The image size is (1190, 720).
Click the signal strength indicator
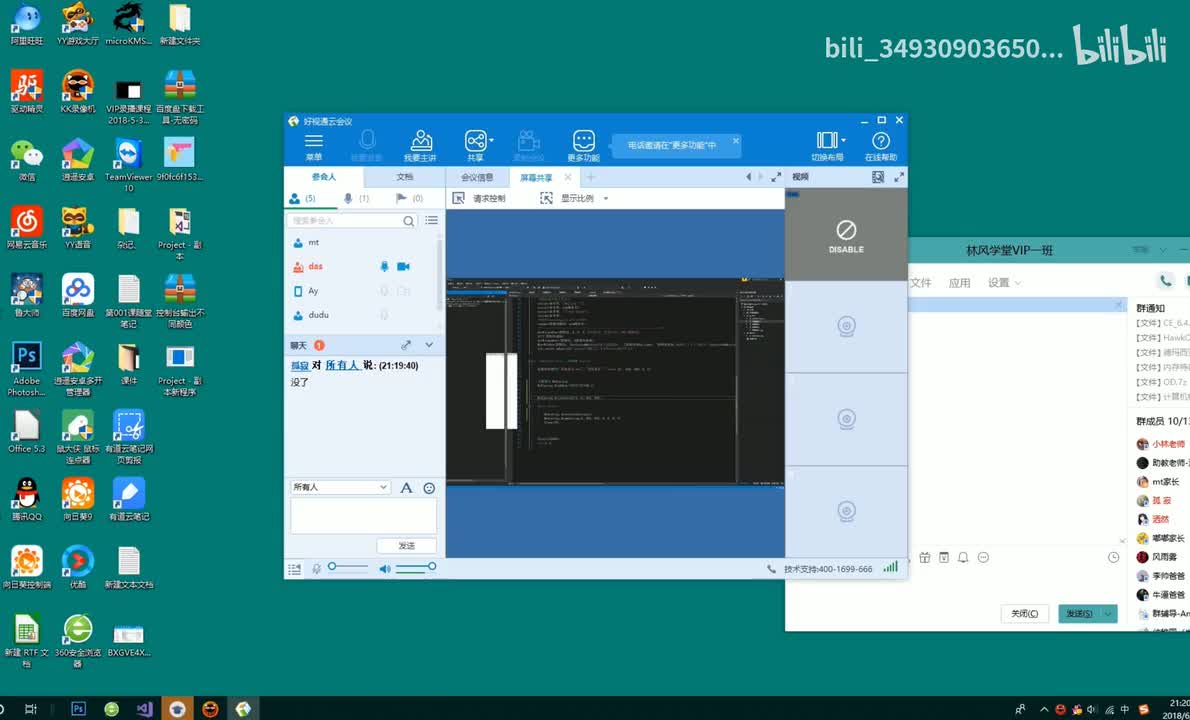click(x=890, y=567)
